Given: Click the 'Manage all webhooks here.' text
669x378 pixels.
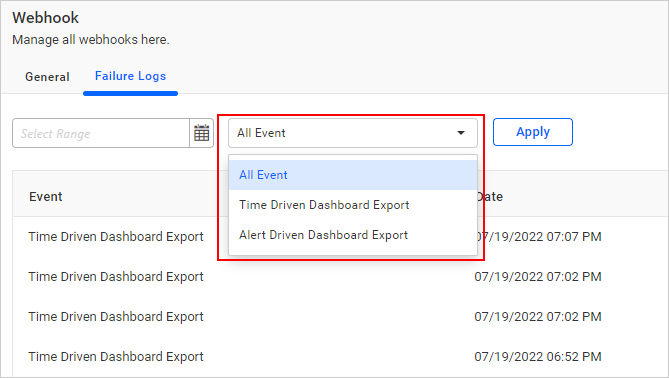Looking at the screenshot, I should tap(91, 40).
